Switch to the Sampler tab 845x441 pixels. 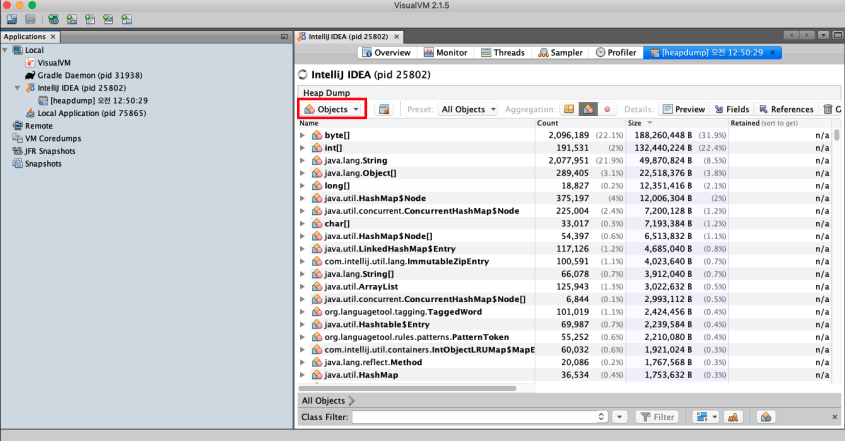pos(560,52)
